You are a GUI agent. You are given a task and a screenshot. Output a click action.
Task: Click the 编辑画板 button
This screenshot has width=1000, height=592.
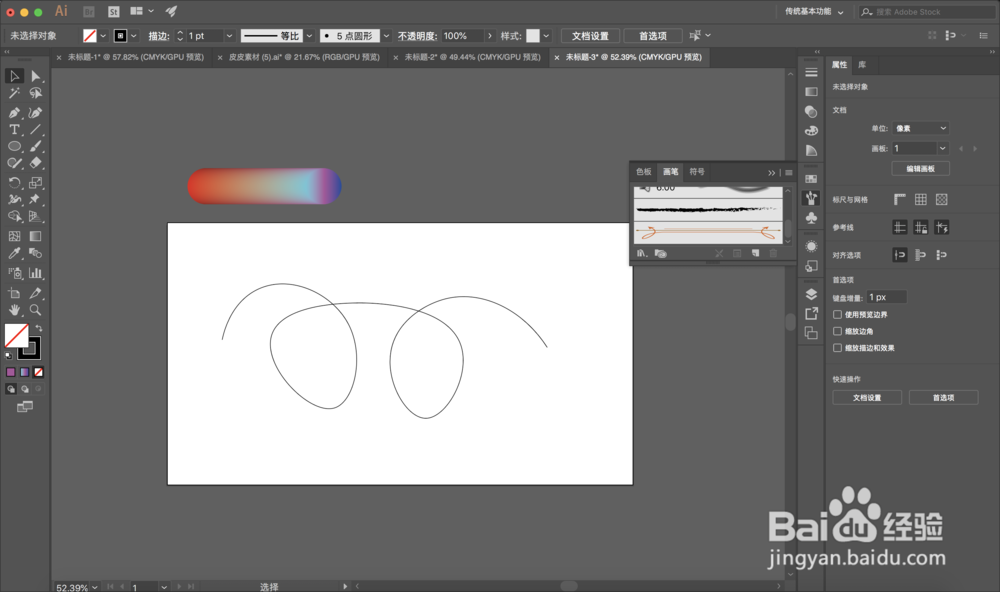point(920,168)
